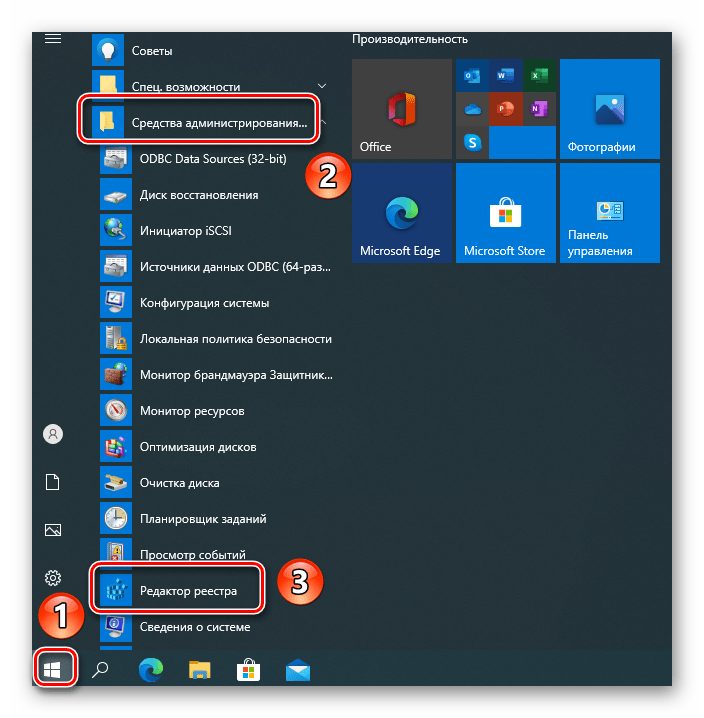Screen dimensions: 704x718
Task: Click the taskbar search magnifier
Action: click(100, 670)
